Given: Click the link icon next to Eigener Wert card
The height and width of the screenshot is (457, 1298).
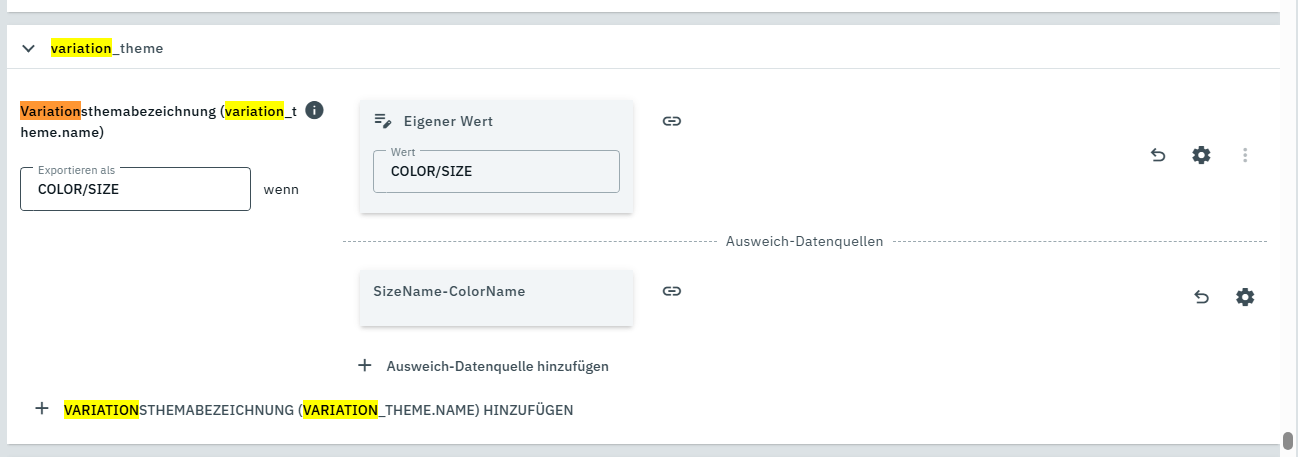Looking at the screenshot, I should 672,121.
